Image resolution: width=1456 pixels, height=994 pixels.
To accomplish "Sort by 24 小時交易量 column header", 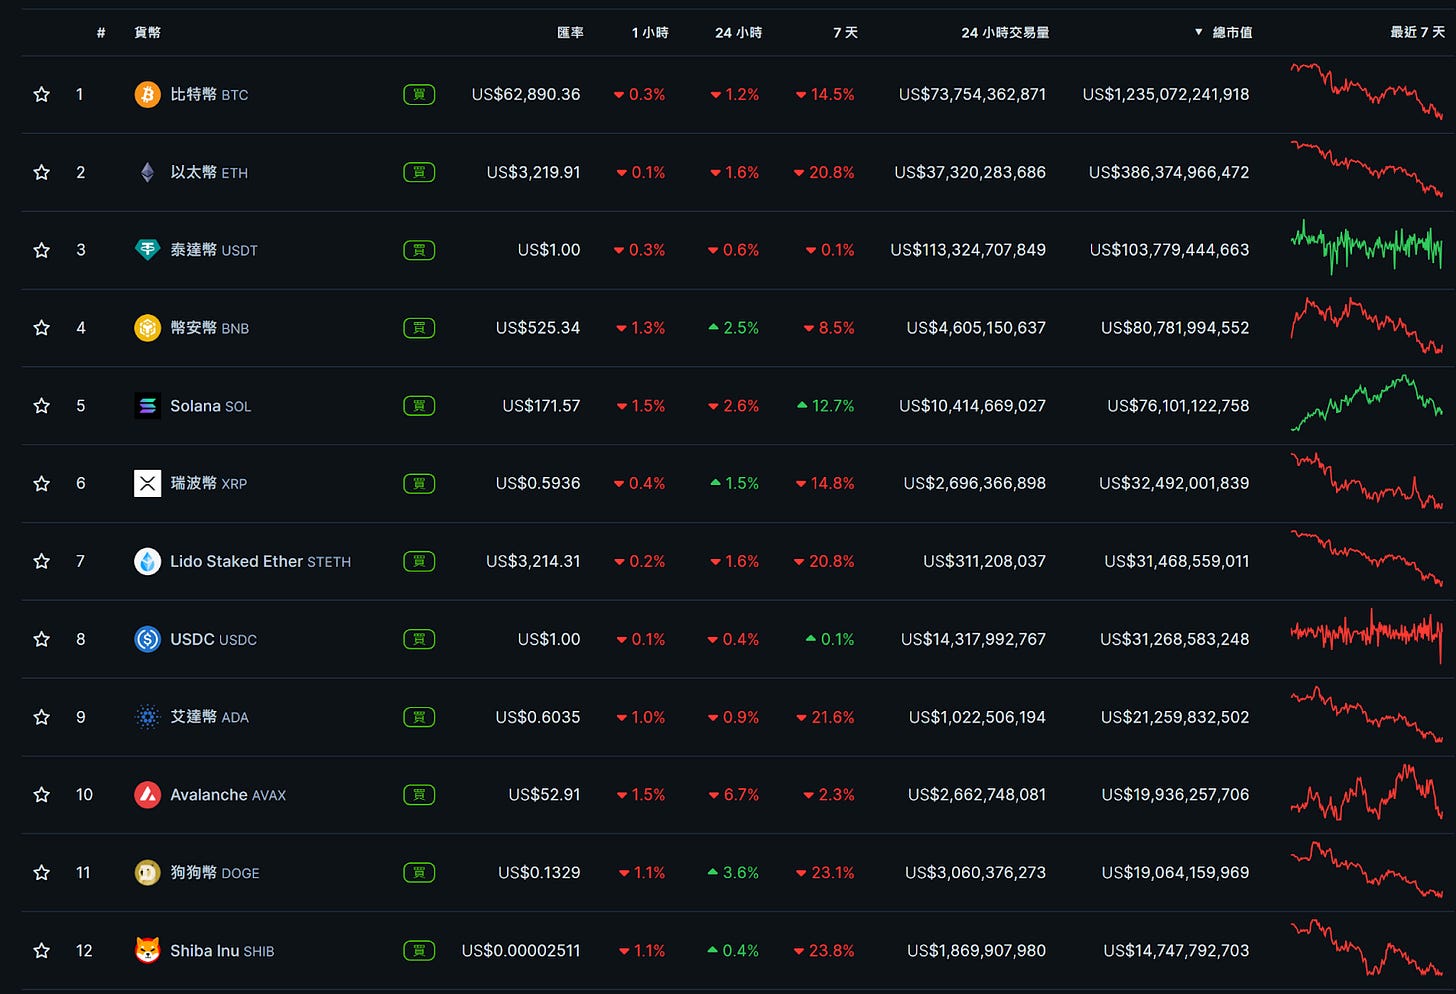I will 1005,32.
